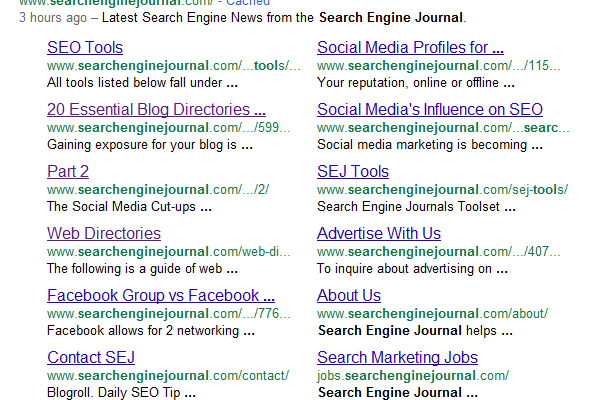The image size is (604, 400).
Task: Visit the 20 Essential Blog Directories link
Action: (x=156, y=110)
